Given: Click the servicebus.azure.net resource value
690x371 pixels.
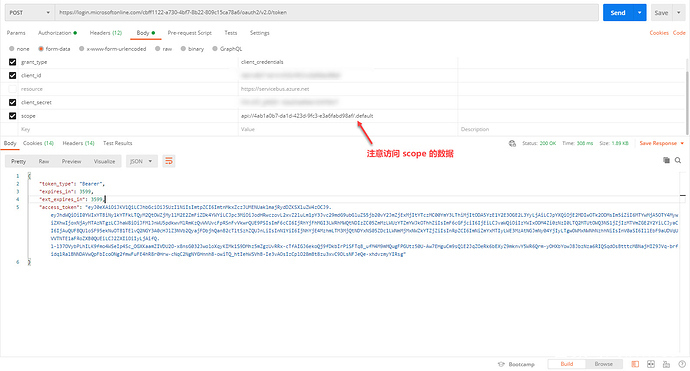Looking at the screenshot, I should 275,89.
